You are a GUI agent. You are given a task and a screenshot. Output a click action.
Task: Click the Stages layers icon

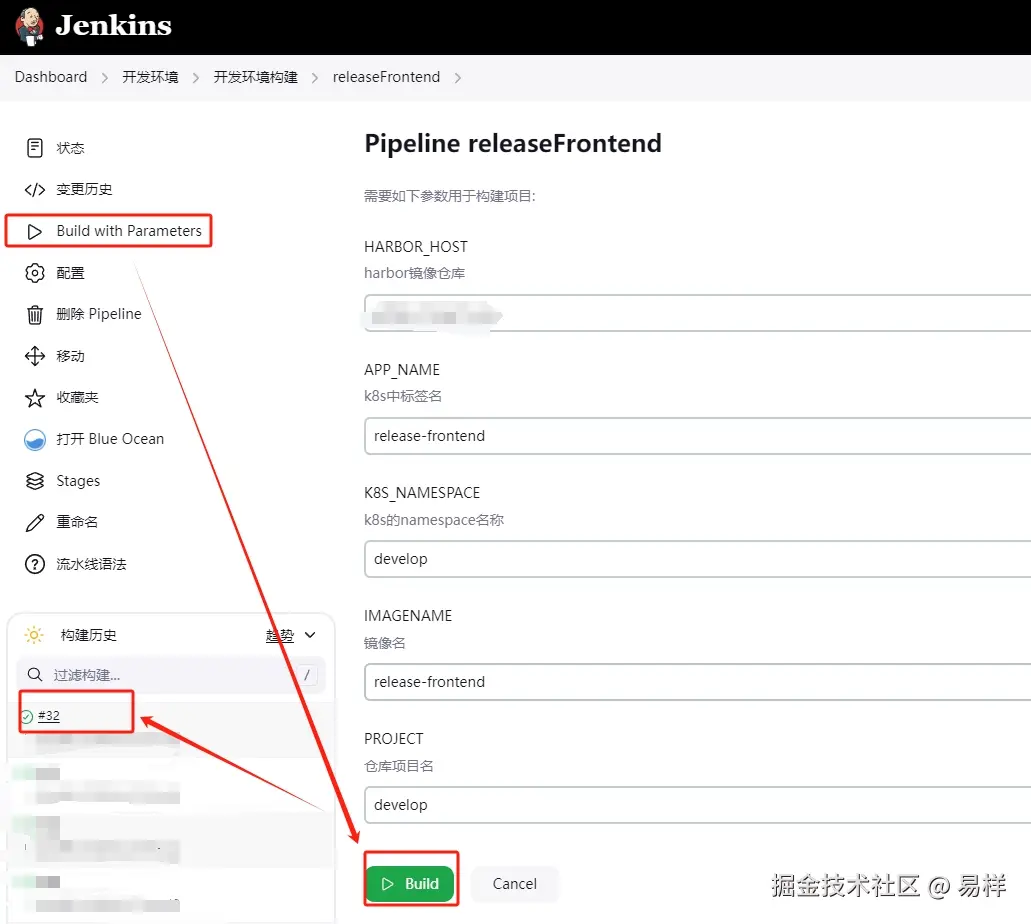coord(35,481)
